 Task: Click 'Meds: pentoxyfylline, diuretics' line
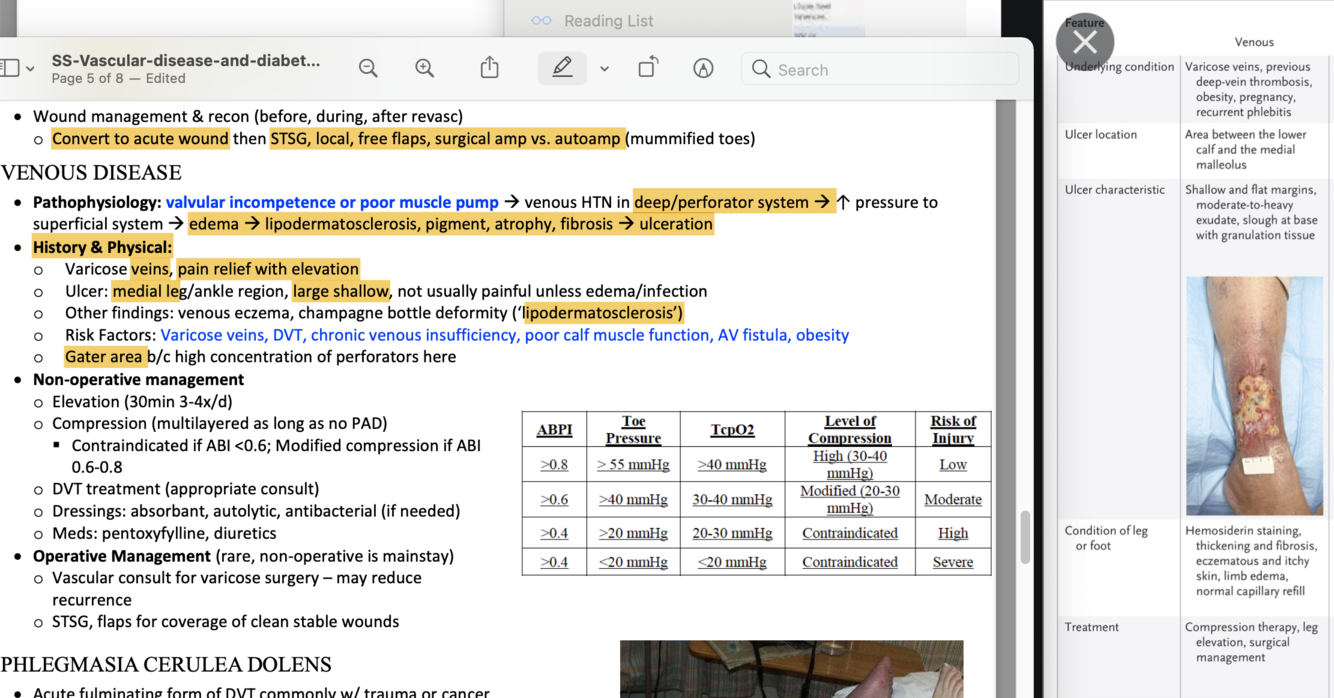164,533
